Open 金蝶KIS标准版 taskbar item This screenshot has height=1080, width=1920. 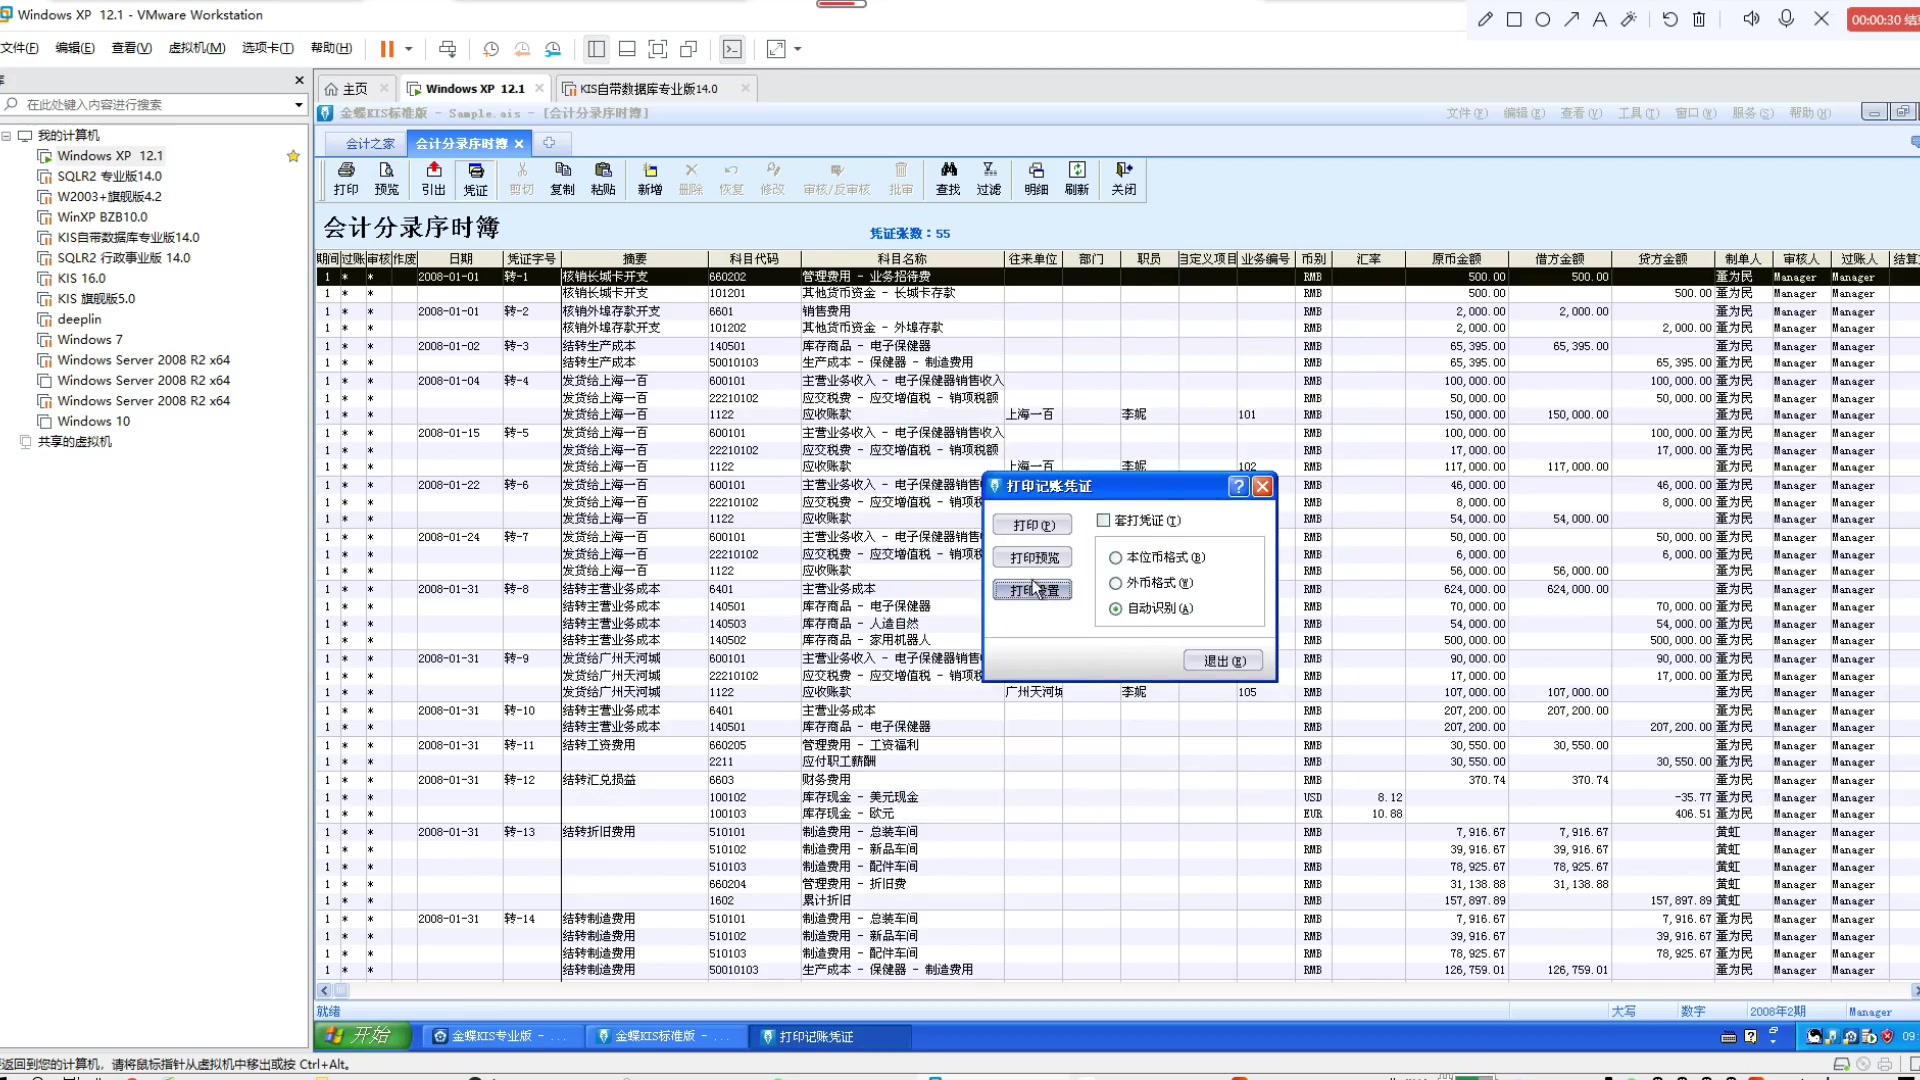click(x=666, y=1036)
